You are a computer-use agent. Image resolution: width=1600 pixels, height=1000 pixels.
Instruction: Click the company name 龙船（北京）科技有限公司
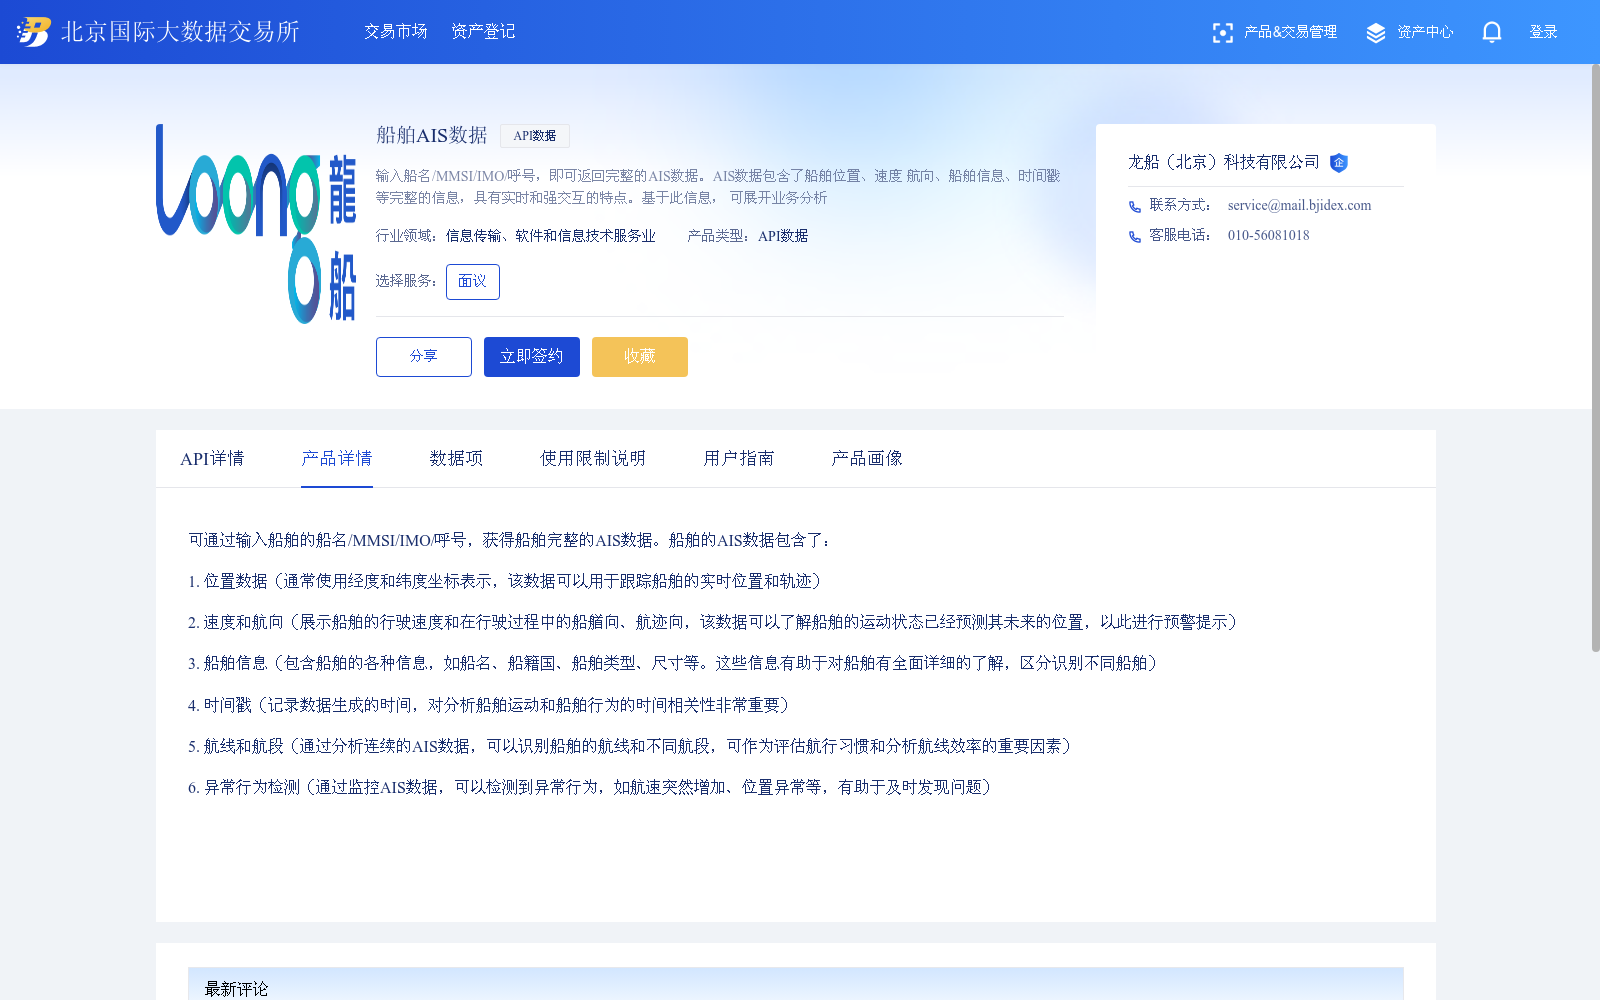pyautogui.click(x=1224, y=163)
